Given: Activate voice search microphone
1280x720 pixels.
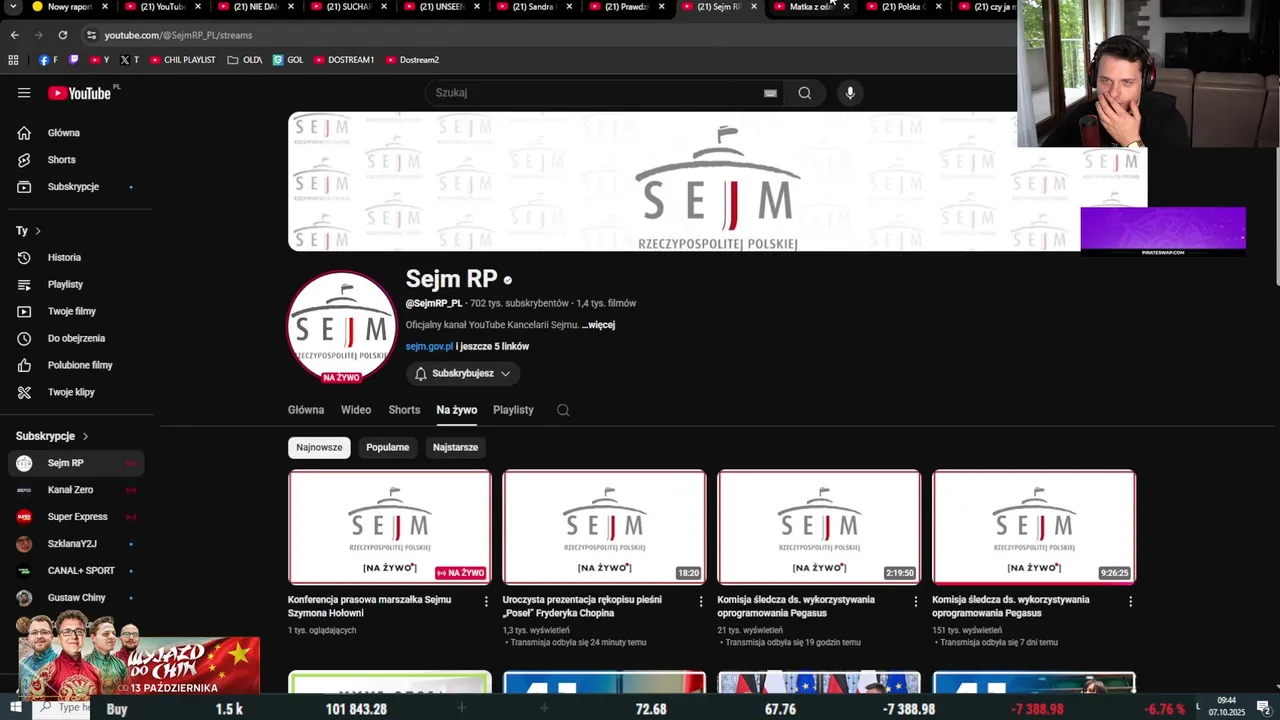Looking at the screenshot, I should tap(850, 93).
